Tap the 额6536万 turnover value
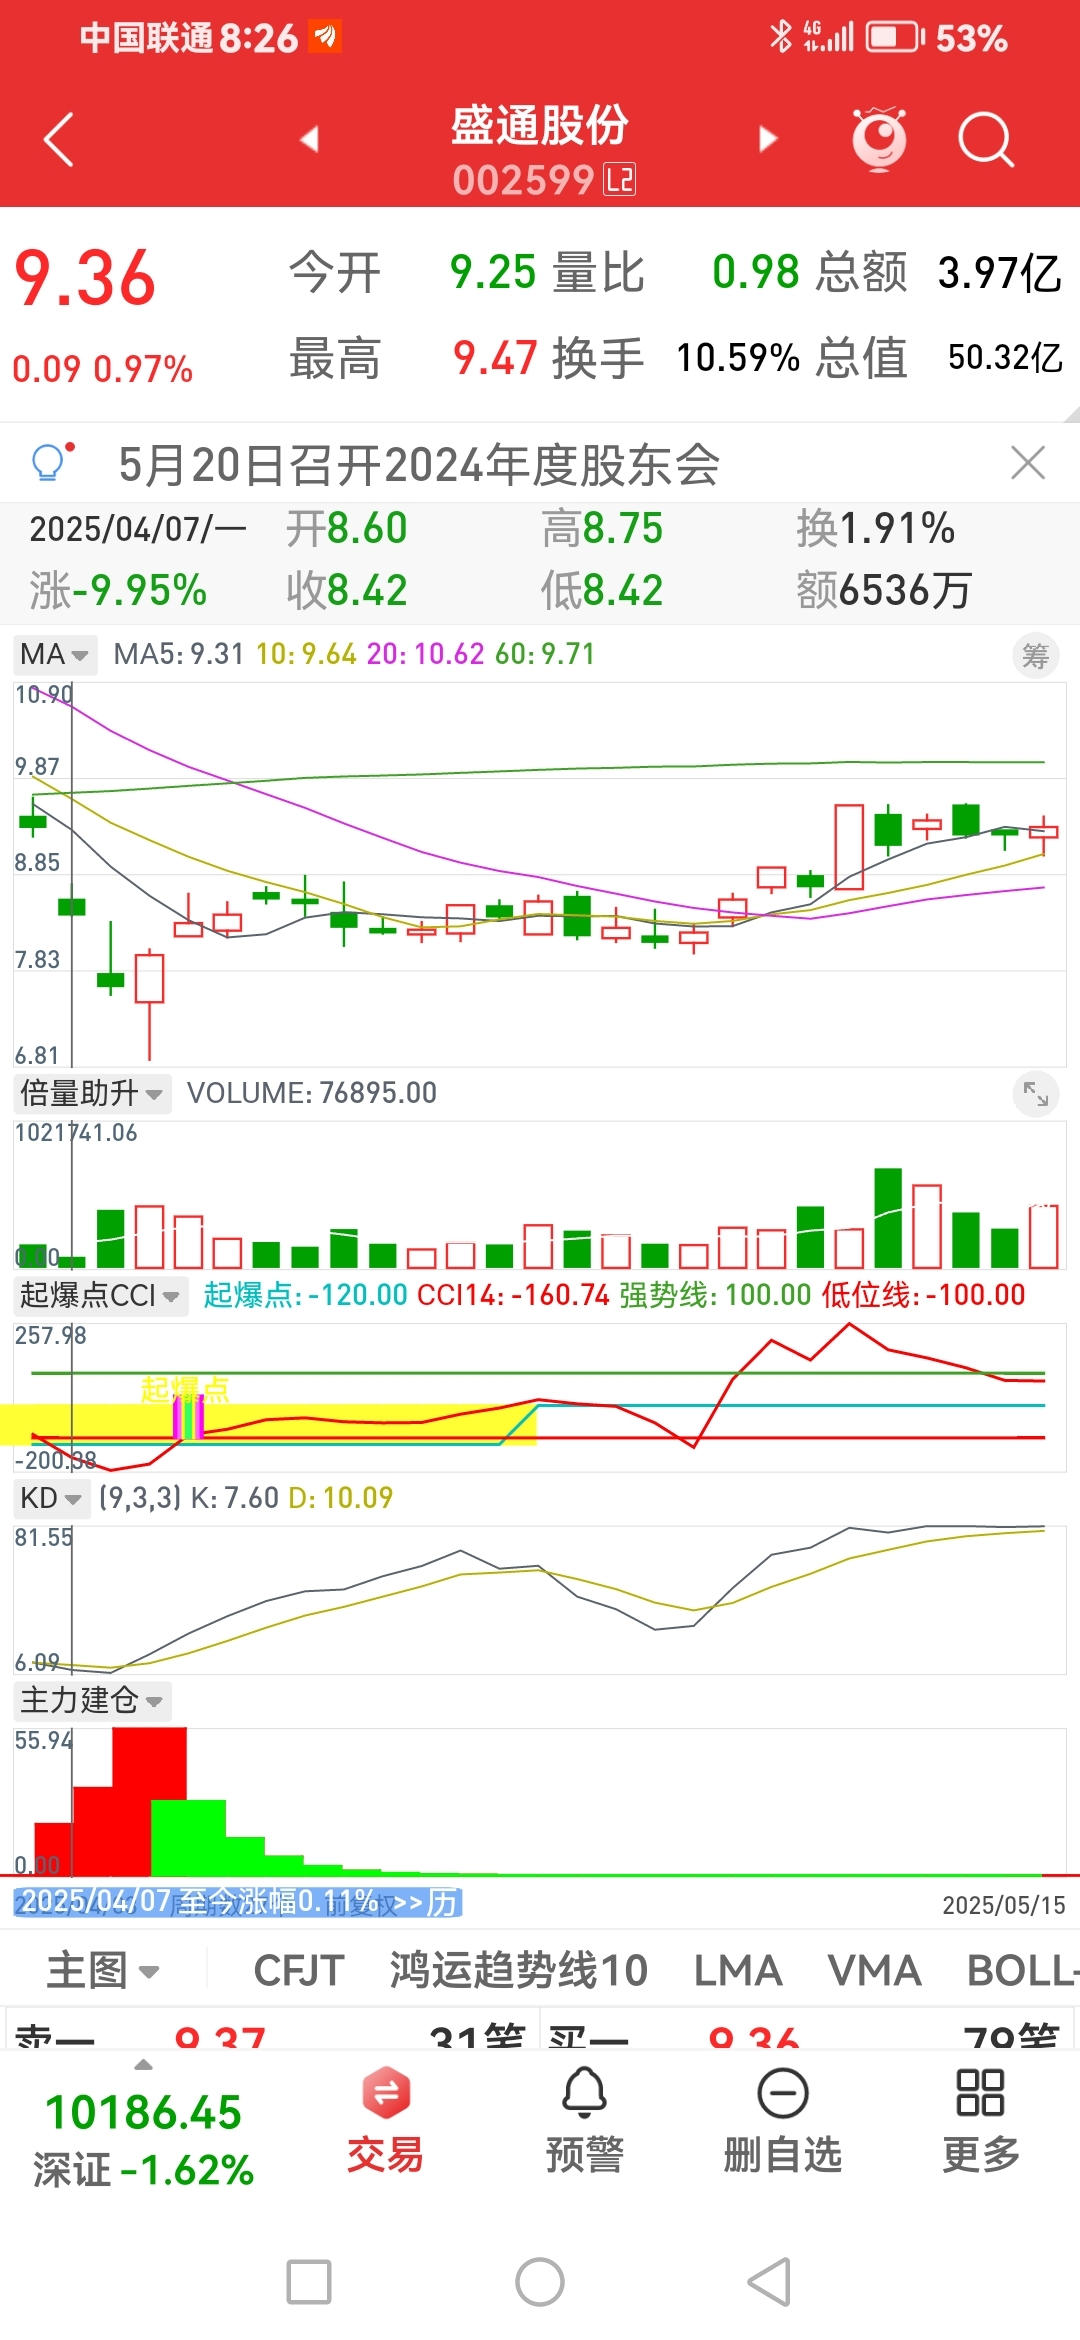Screen dimensions: 1080x2340 click(884, 590)
